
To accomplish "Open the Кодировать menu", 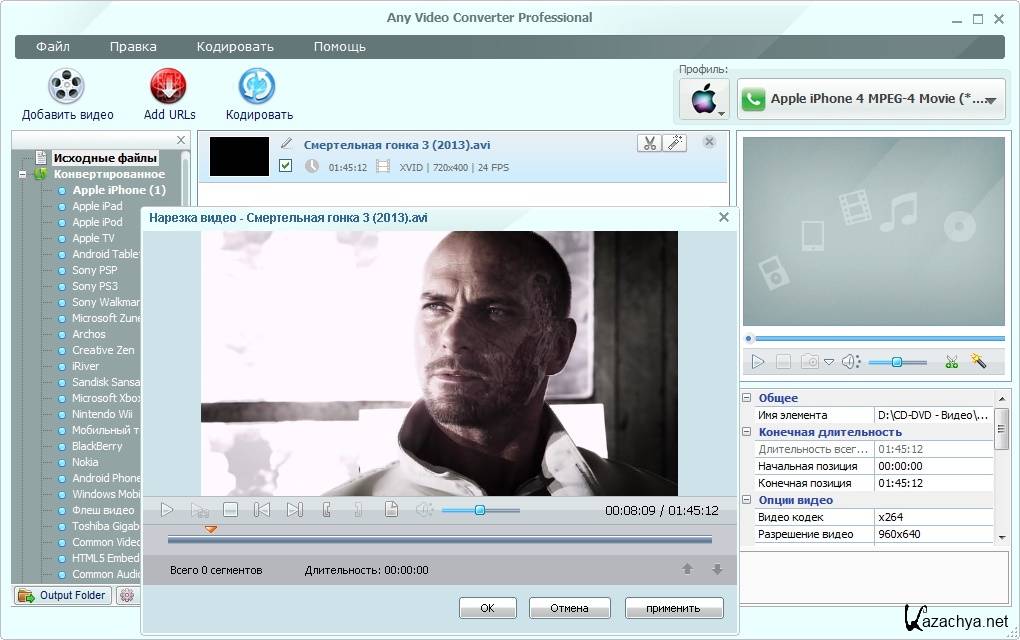I will tap(235, 46).
